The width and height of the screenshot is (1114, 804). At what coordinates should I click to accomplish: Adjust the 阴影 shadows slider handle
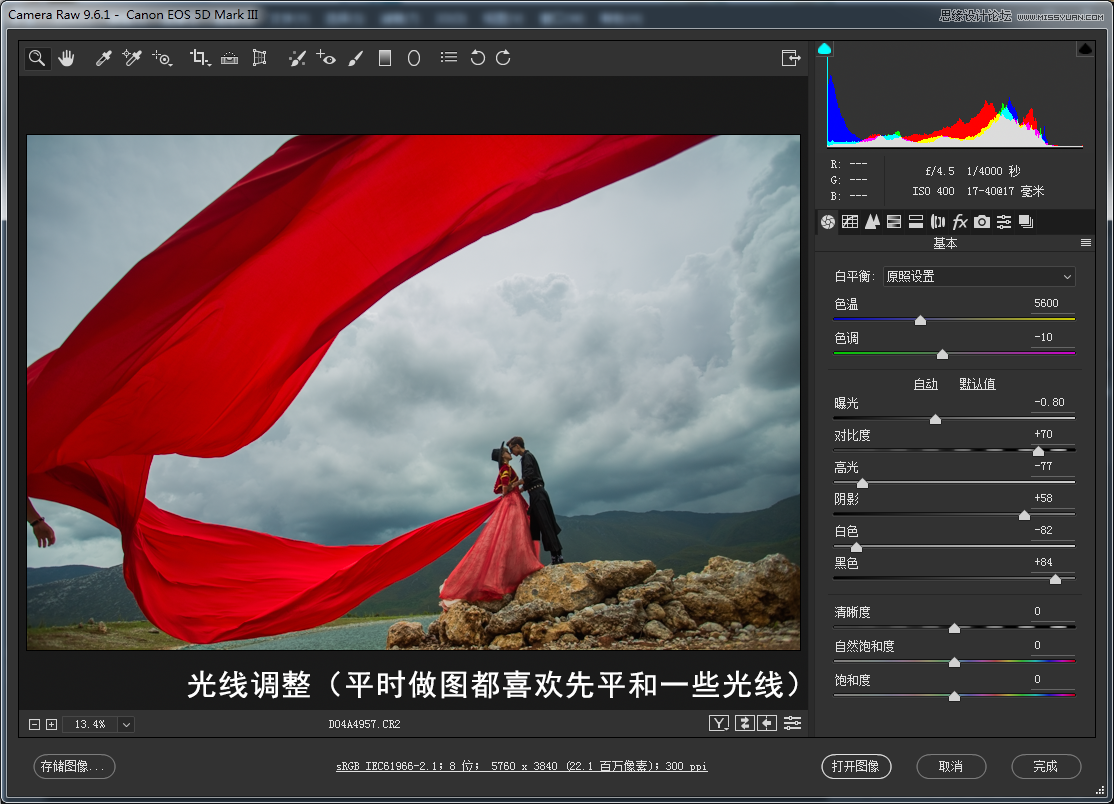(1024, 516)
